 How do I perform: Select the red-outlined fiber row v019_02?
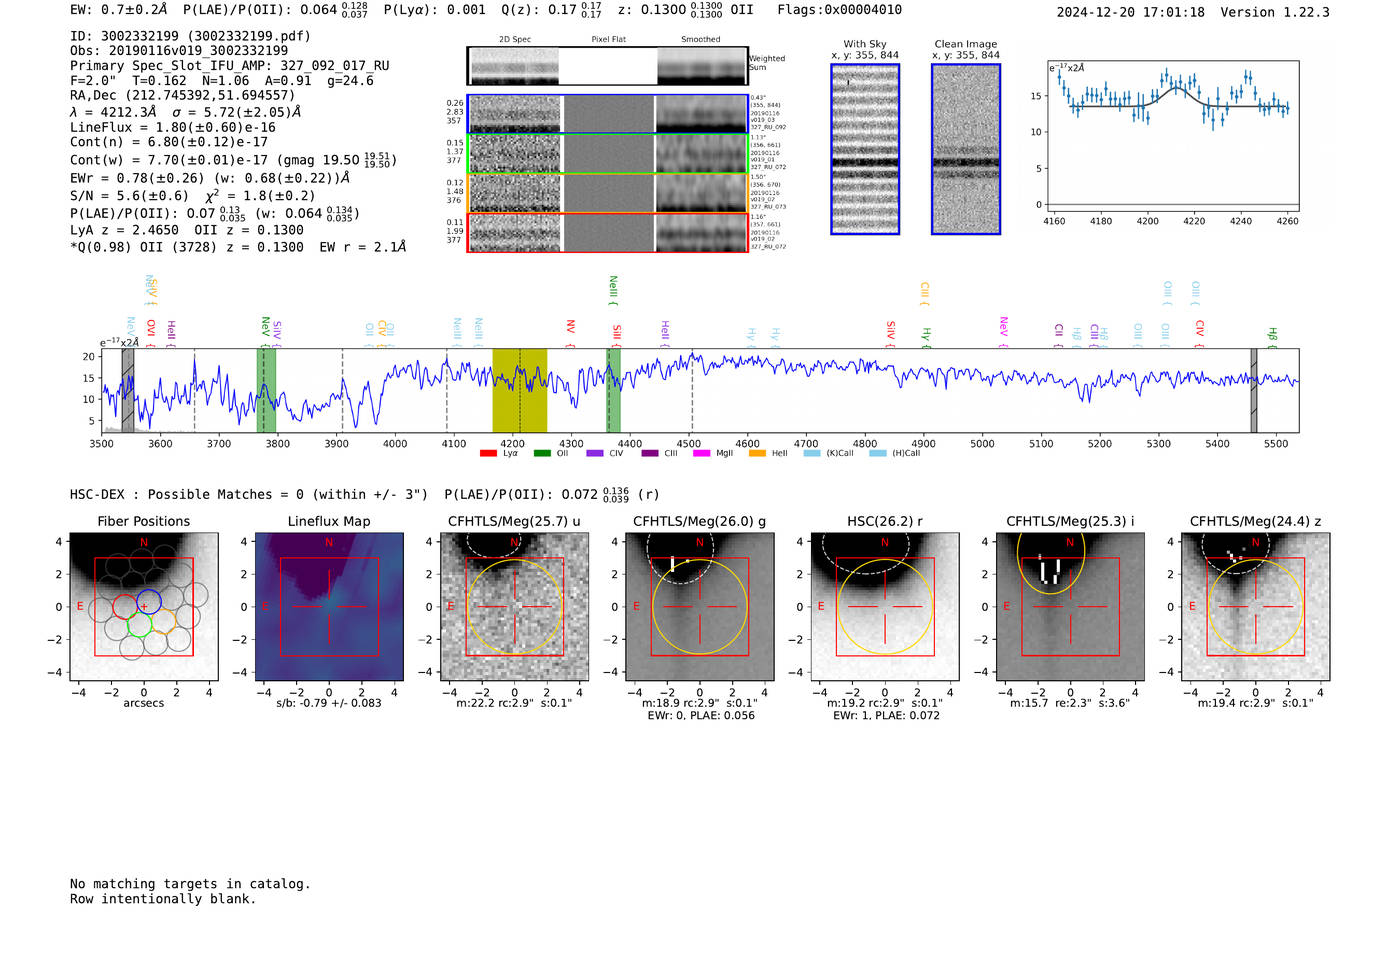coord(607,232)
